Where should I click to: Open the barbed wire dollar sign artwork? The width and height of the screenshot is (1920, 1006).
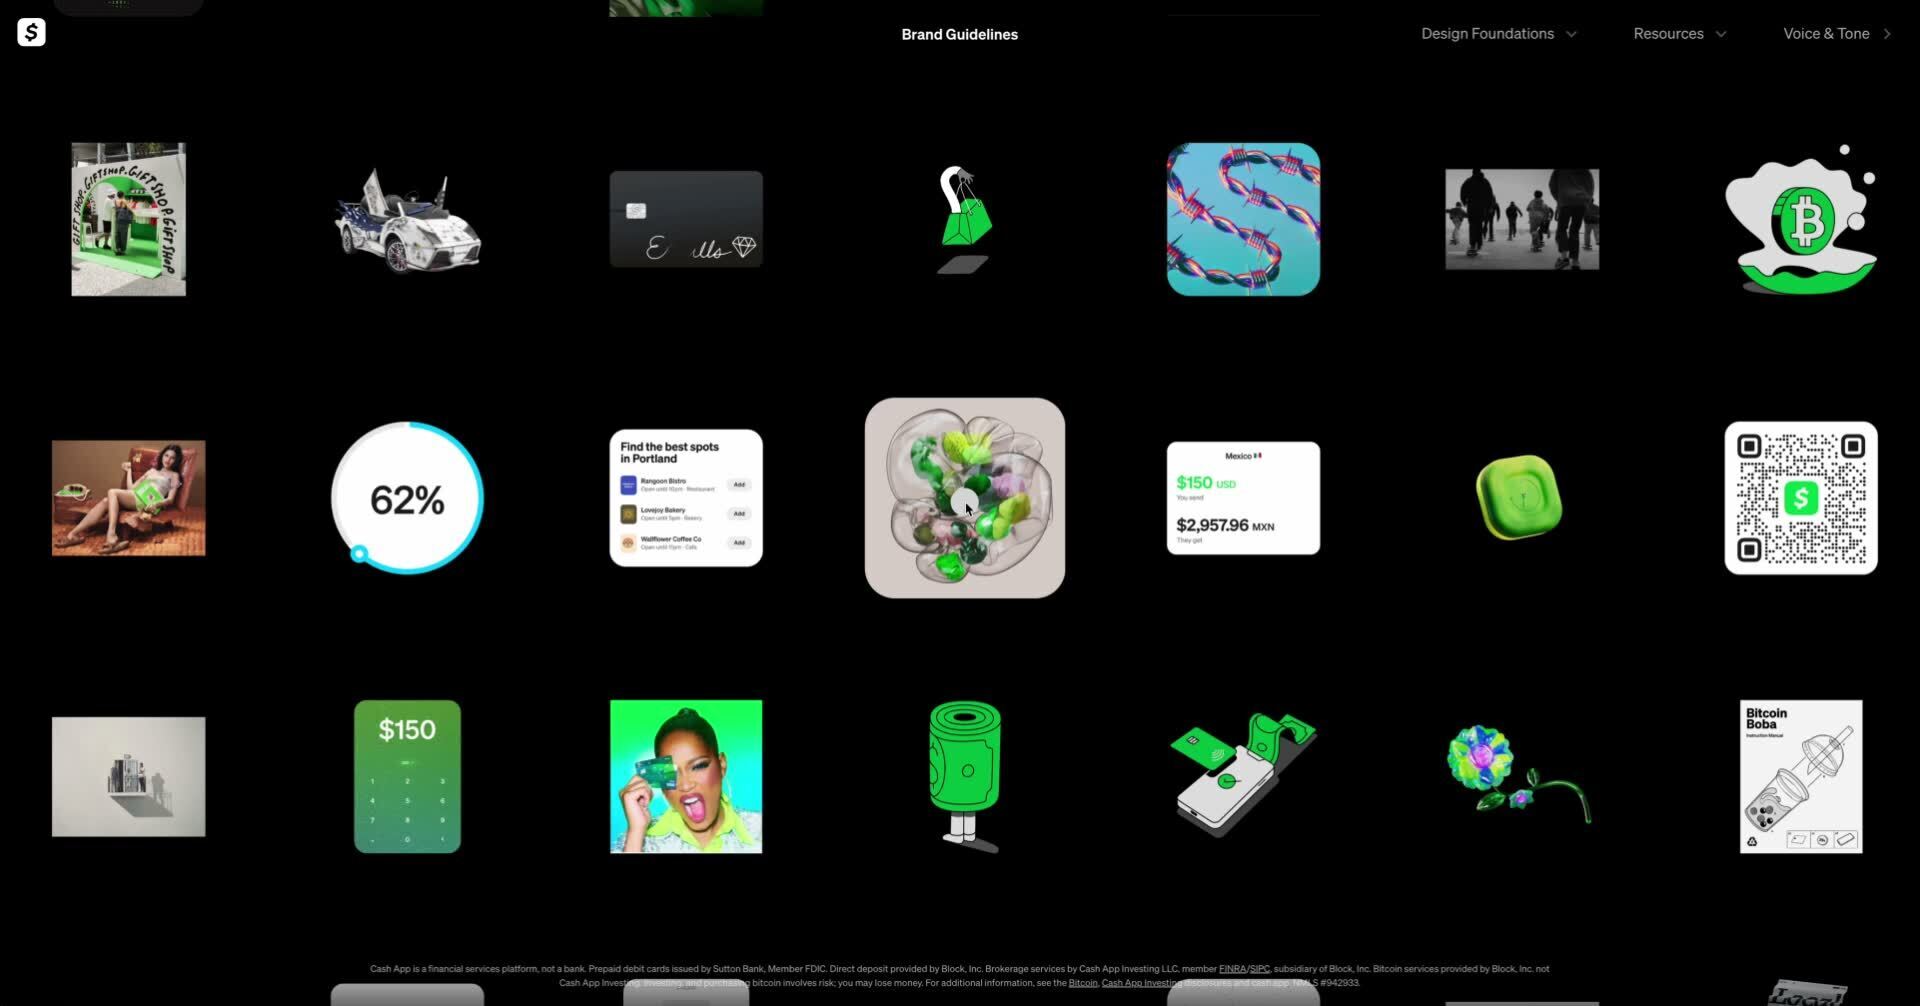click(x=1243, y=219)
